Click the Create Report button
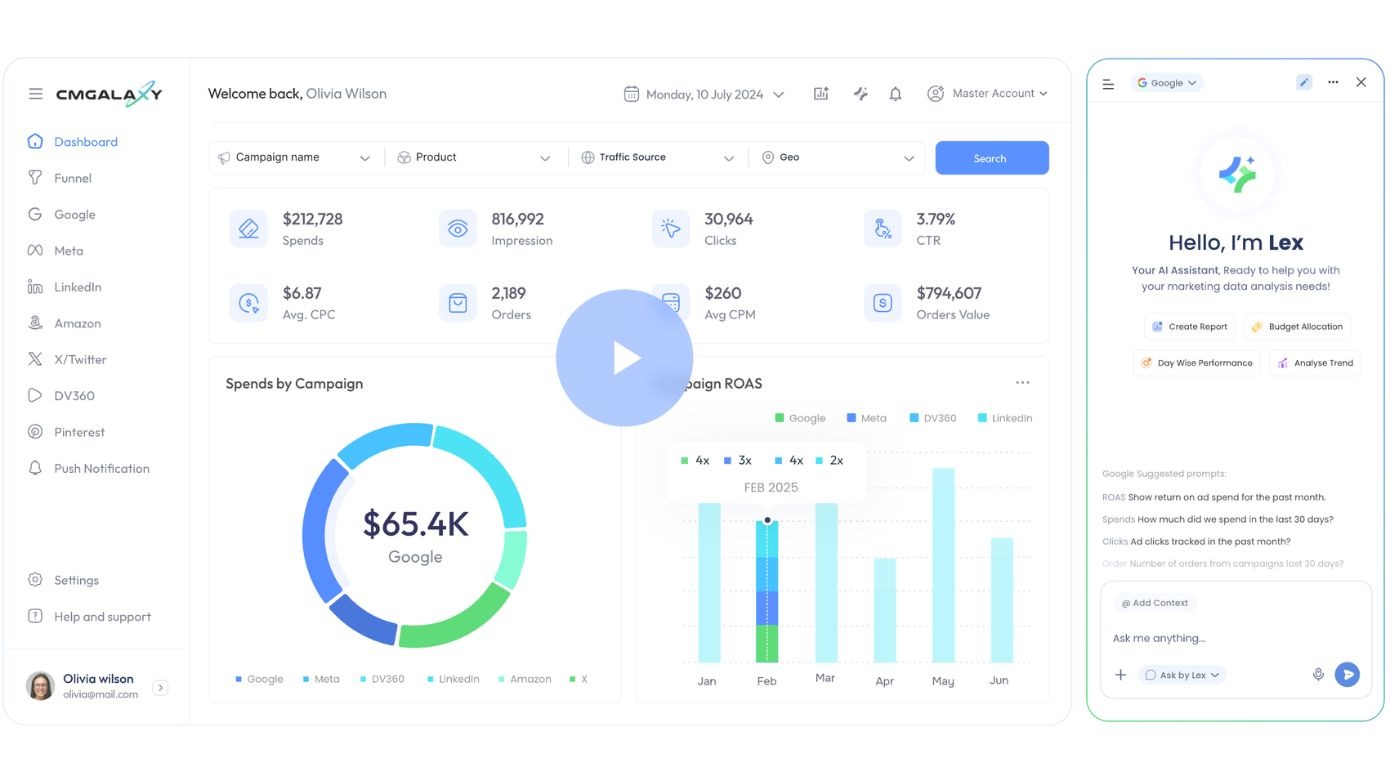The width and height of the screenshot is (1390, 782). pyautogui.click(x=1190, y=327)
